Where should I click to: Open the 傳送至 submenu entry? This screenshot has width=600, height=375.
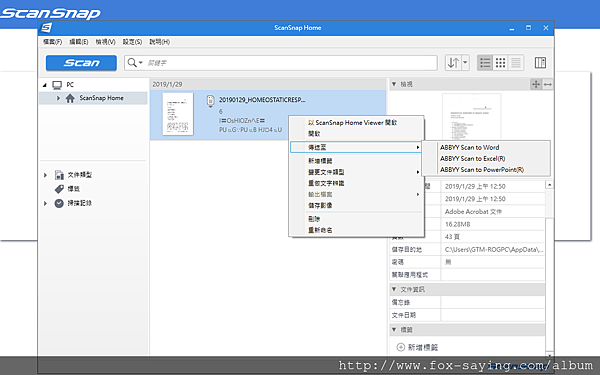[356, 147]
